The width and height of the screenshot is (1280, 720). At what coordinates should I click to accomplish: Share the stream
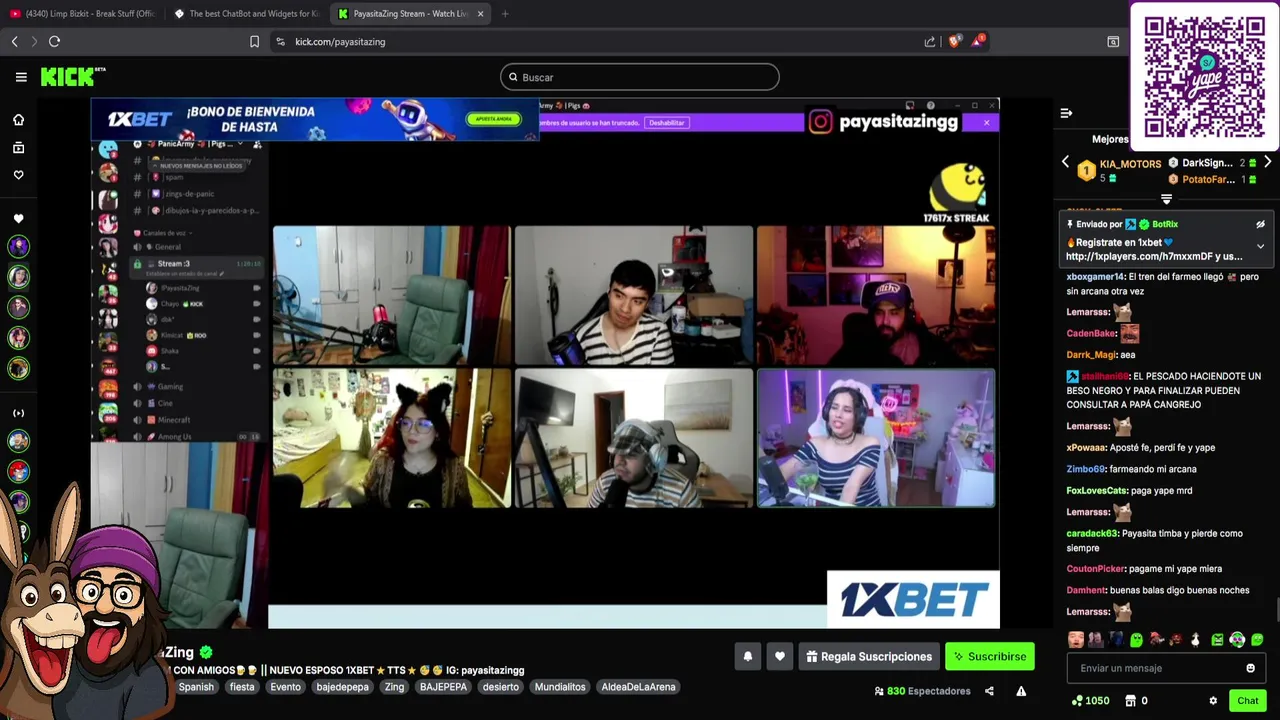(989, 691)
